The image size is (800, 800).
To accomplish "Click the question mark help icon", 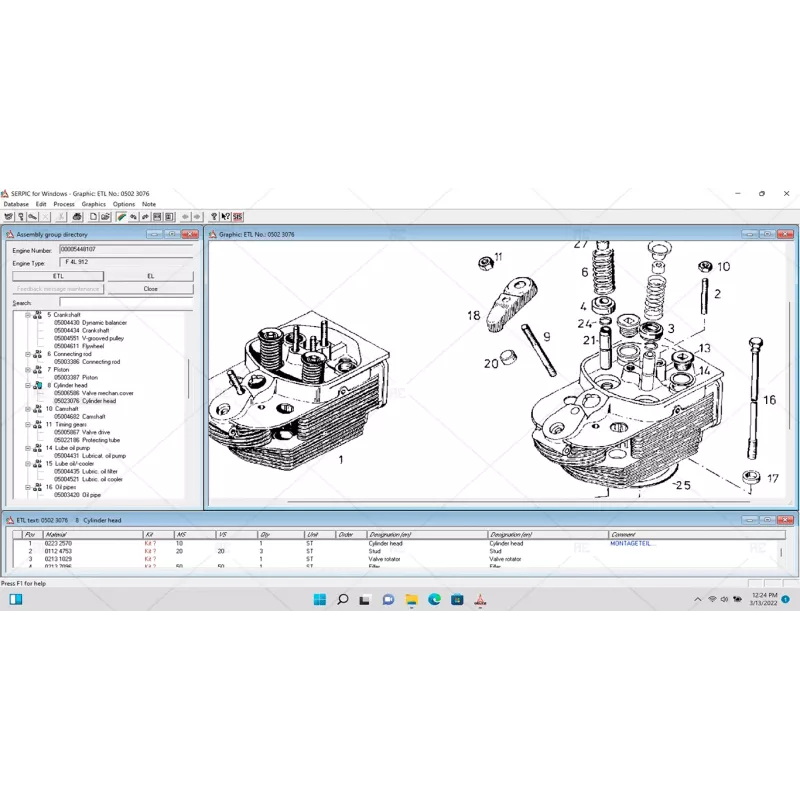I will (214, 216).
